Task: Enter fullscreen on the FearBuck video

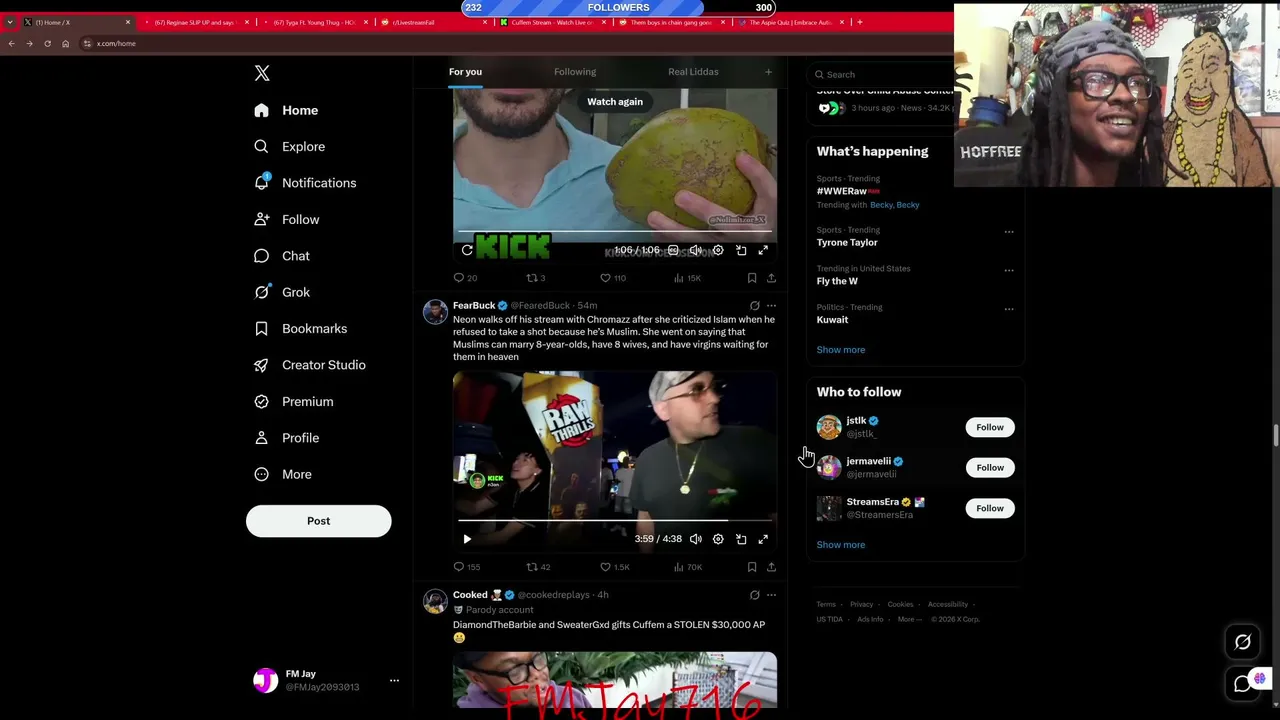Action: pos(763,539)
